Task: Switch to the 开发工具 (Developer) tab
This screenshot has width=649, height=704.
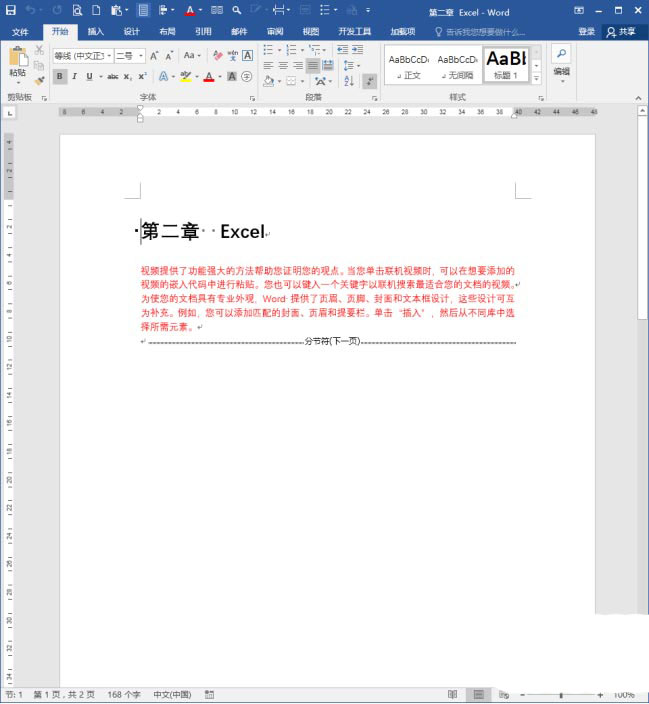Action: click(x=354, y=31)
